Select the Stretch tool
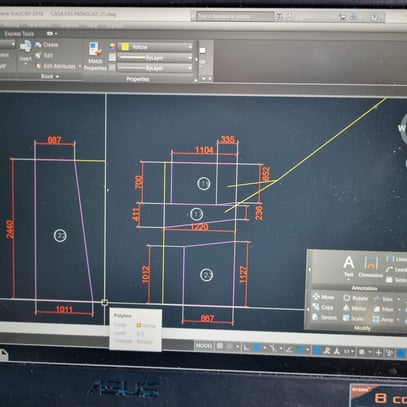 [324, 317]
